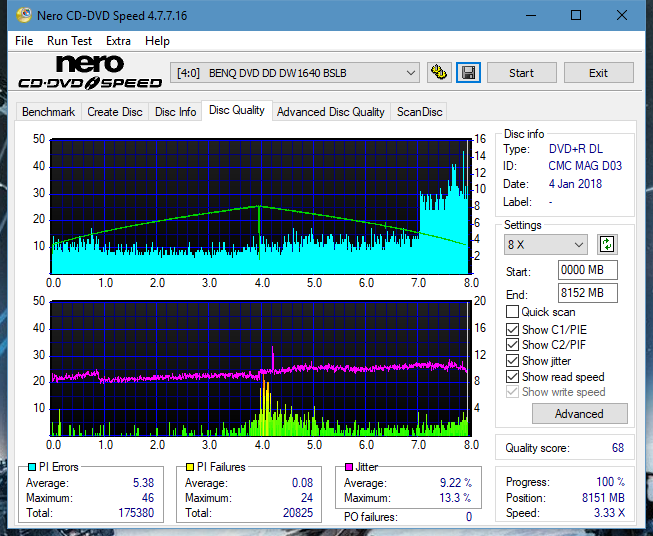The height and width of the screenshot is (536, 653).
Task: Click the refresh icon beside the speed dropdown
Action: coord(607,244)
